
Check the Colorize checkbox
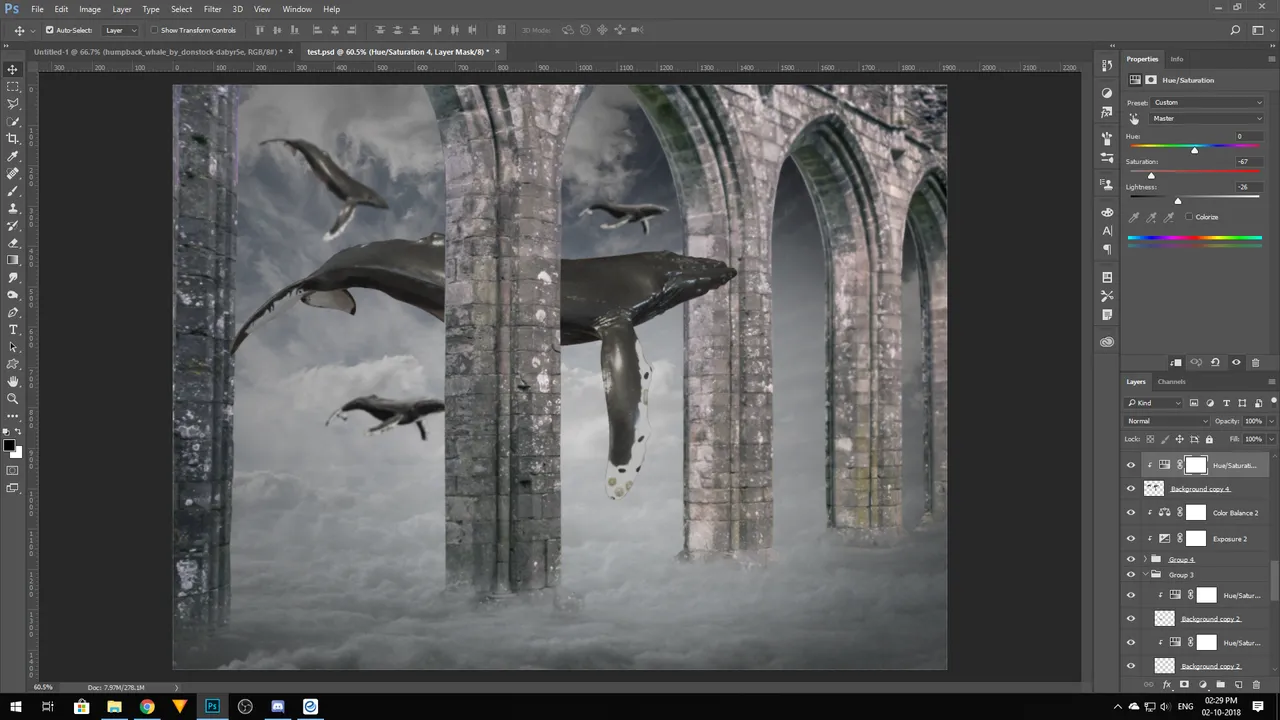click(x=1189, y=217)
